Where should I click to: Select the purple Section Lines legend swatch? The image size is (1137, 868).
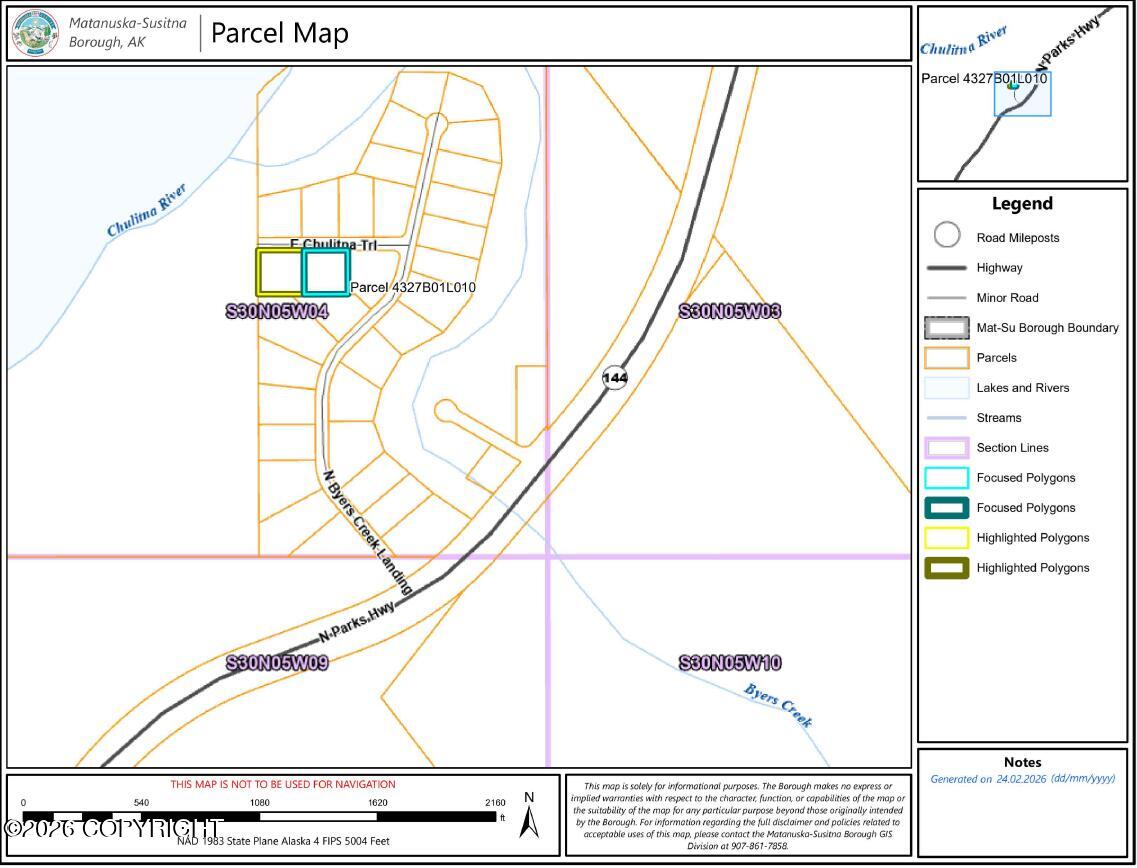946,448
